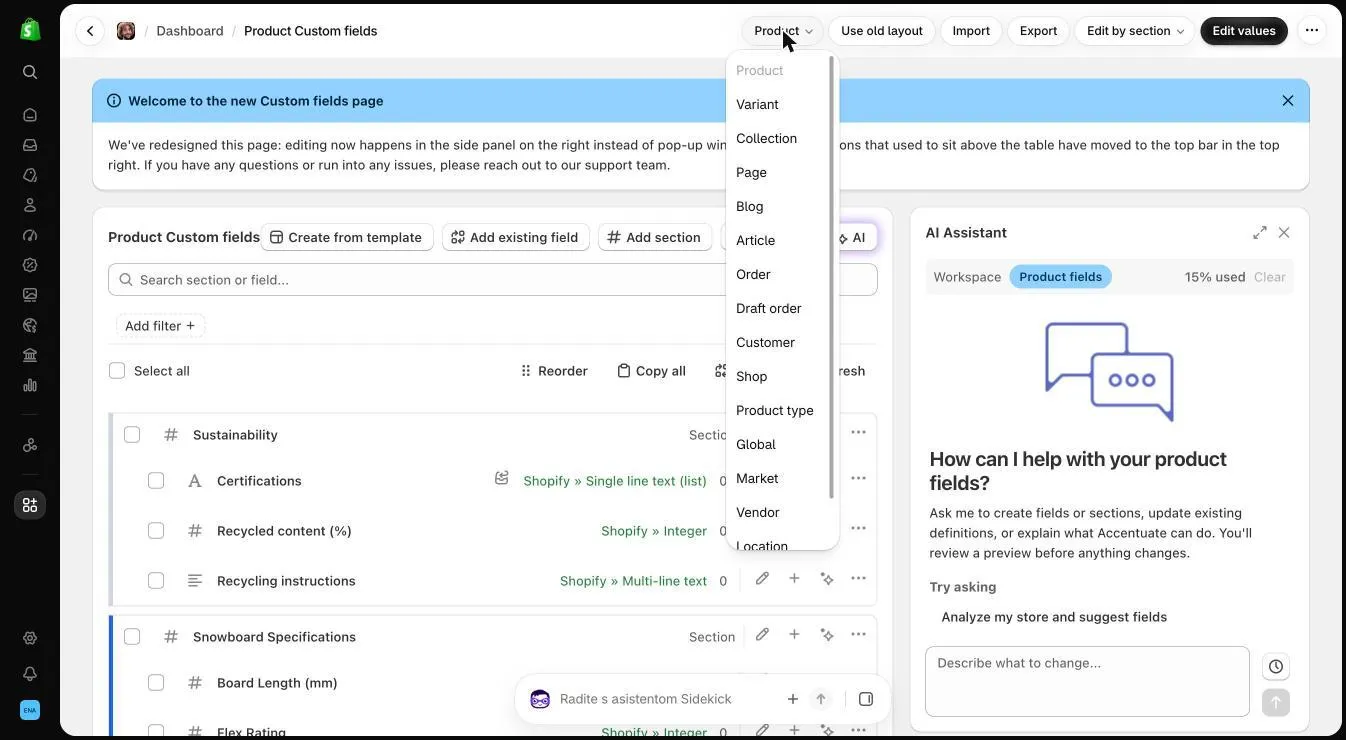
Task: Toggle the Sidekick side panel icon
Action: [866, 699]
